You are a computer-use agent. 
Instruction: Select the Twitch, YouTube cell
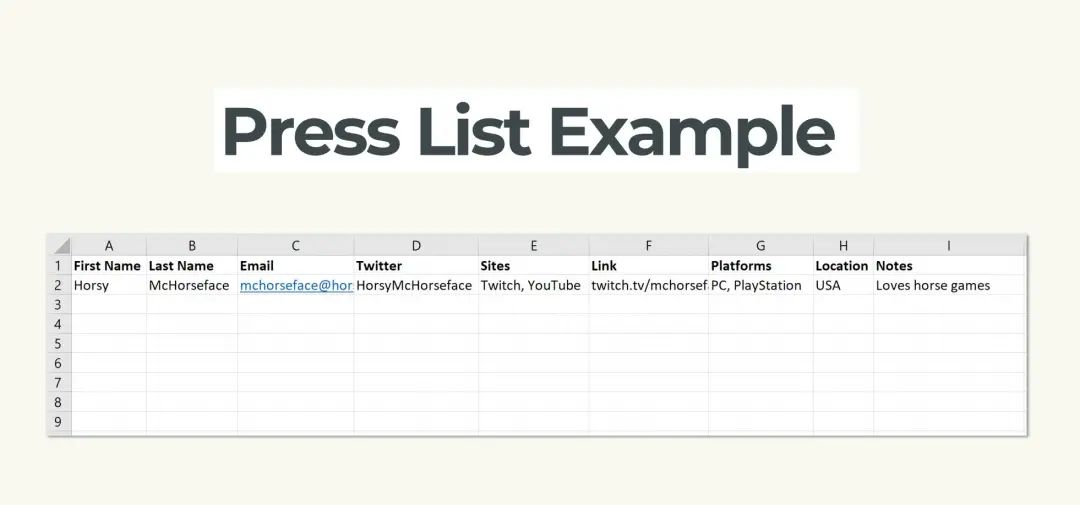(534, 285)
